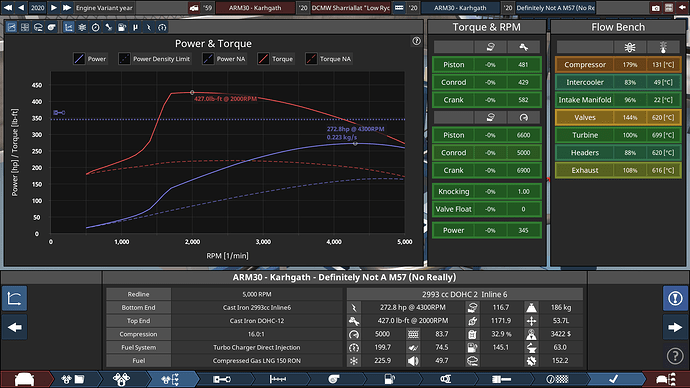Click the torque wrench column header icon
Viewport: 690px width, 388px height.
(523, 47)
